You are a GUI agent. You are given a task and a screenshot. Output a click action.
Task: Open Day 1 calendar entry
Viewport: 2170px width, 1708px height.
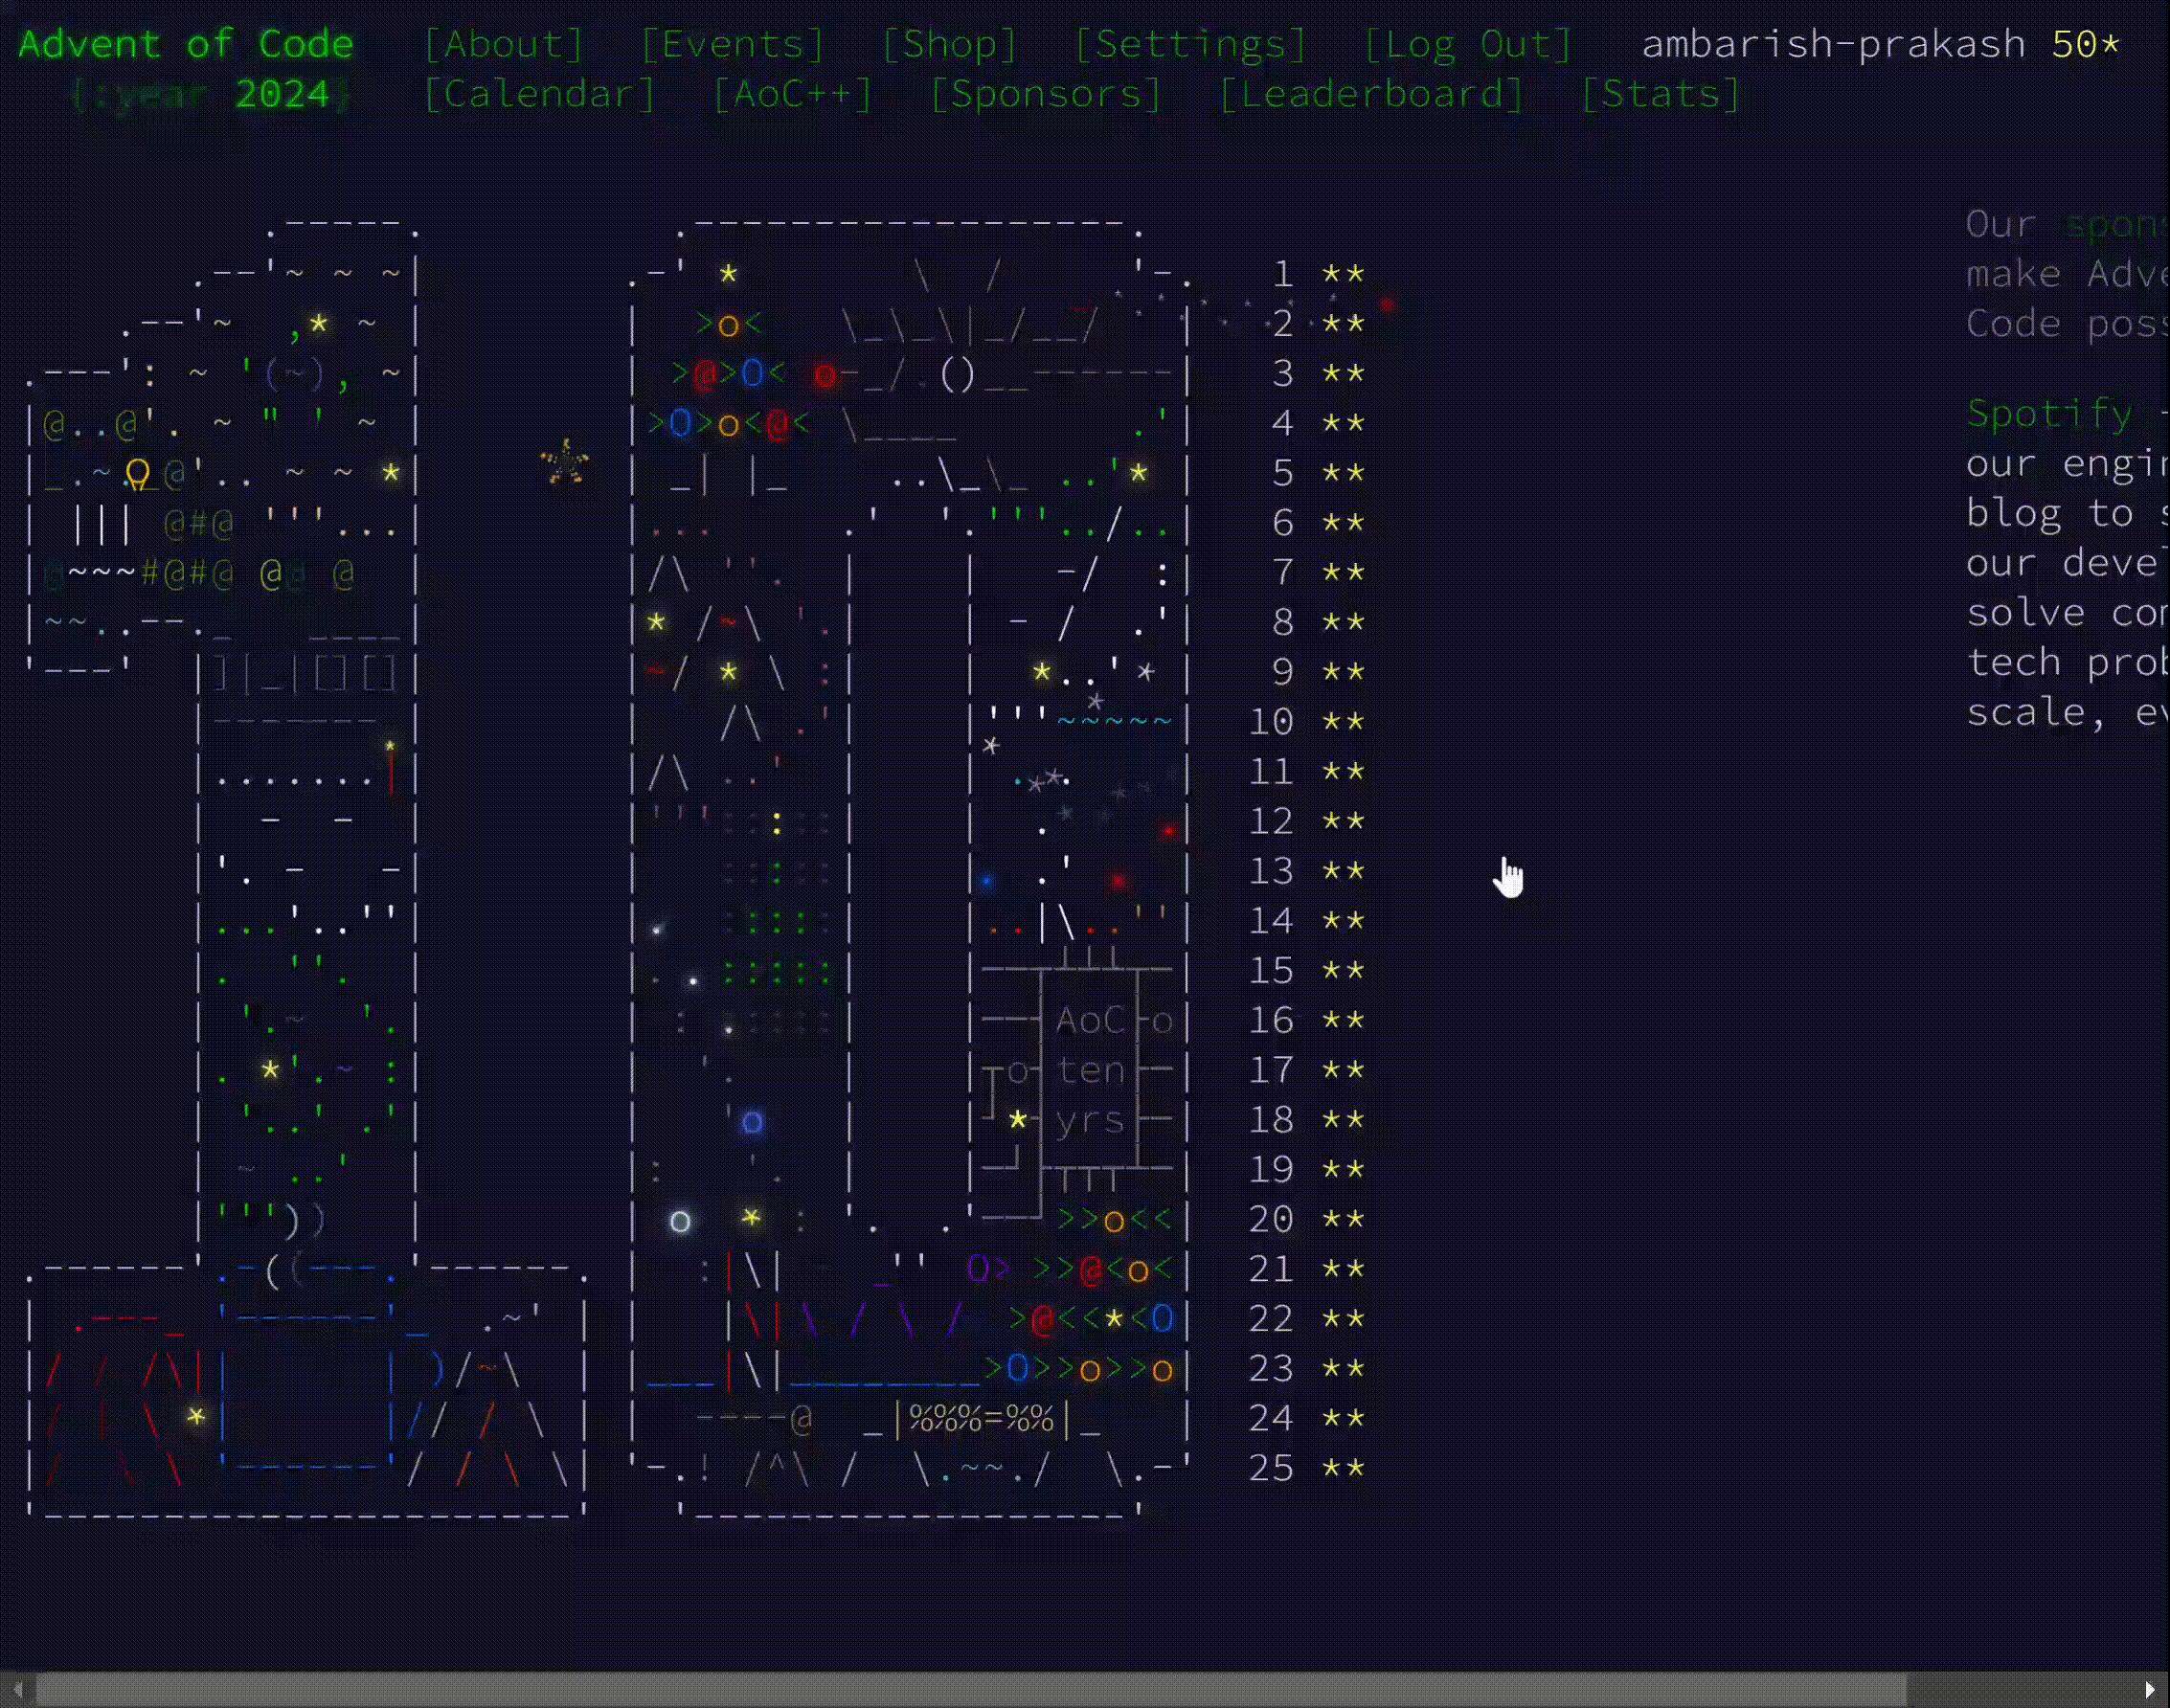[x=1282, y=274]
